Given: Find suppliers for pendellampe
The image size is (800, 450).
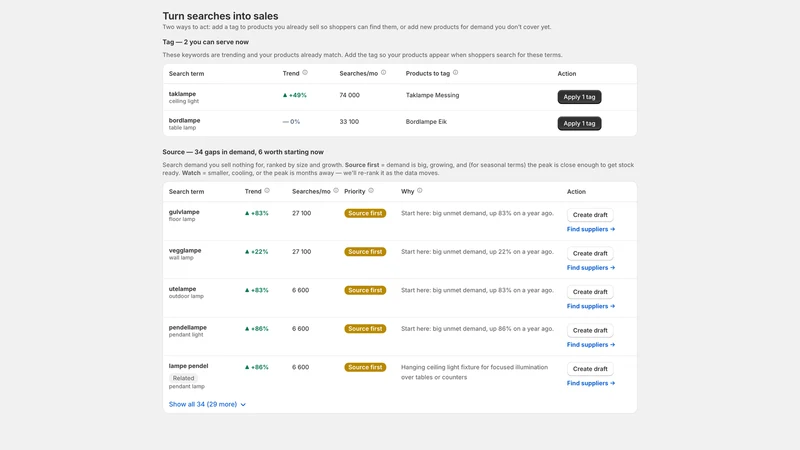Looking at the screenshot, I should click(x=591, y=344).
